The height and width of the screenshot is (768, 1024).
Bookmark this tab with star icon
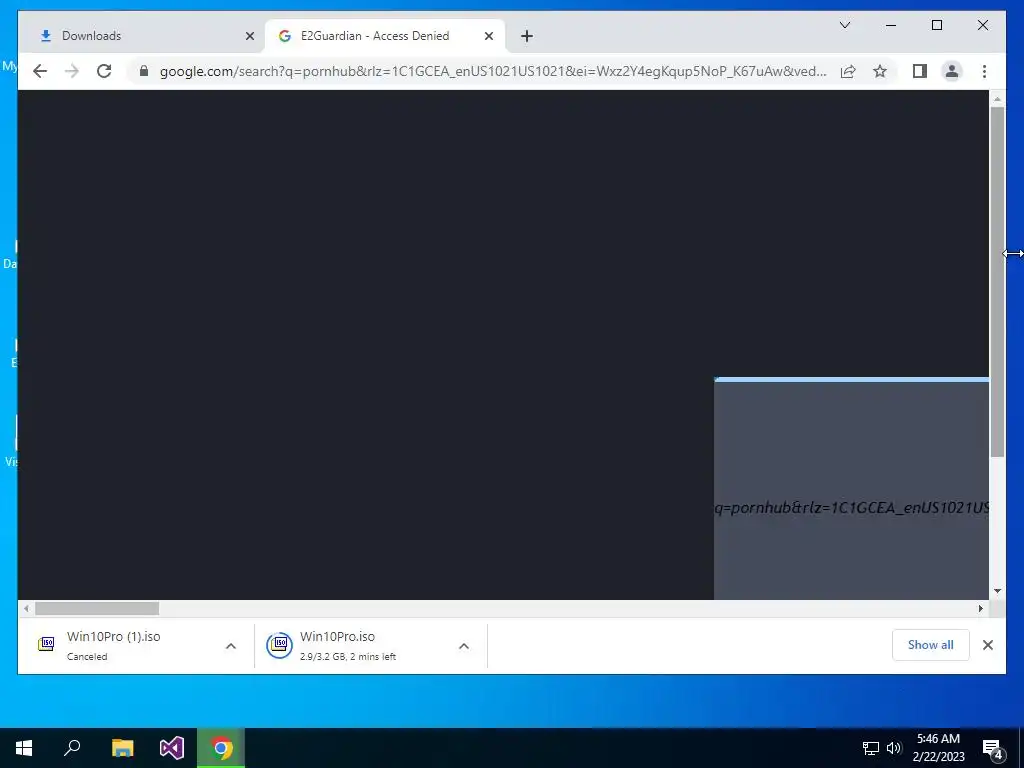(880, 71)
